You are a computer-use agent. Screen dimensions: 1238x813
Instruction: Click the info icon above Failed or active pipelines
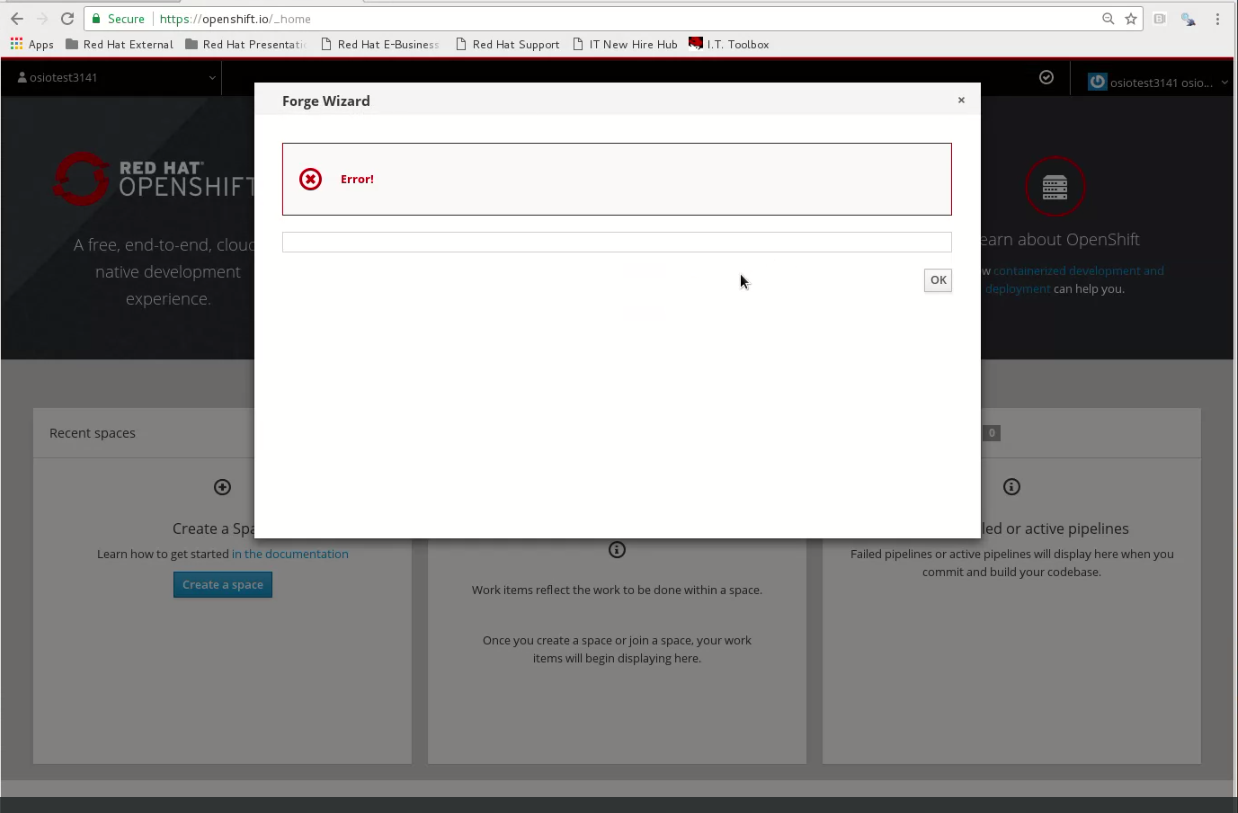[1011, 487]
